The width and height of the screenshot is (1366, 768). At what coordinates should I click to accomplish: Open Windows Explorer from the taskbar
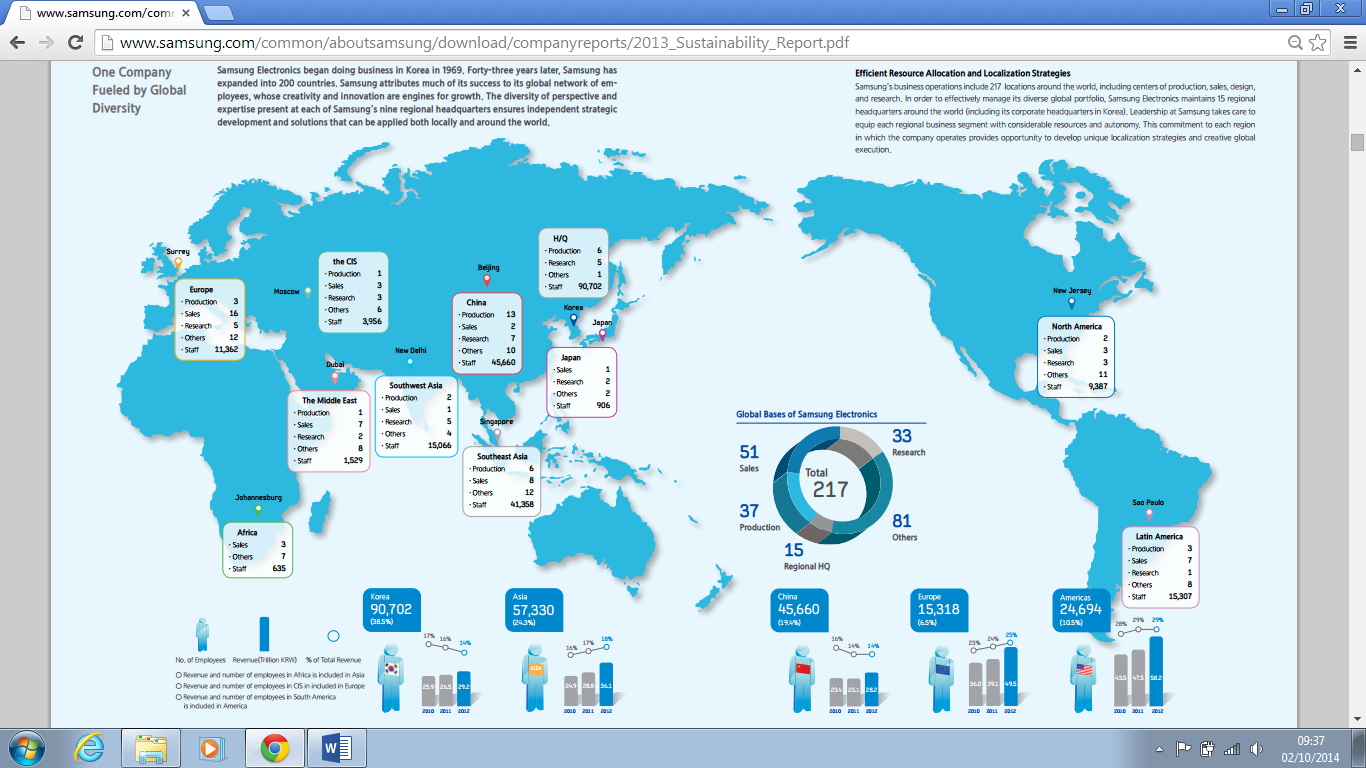(151, 748)
